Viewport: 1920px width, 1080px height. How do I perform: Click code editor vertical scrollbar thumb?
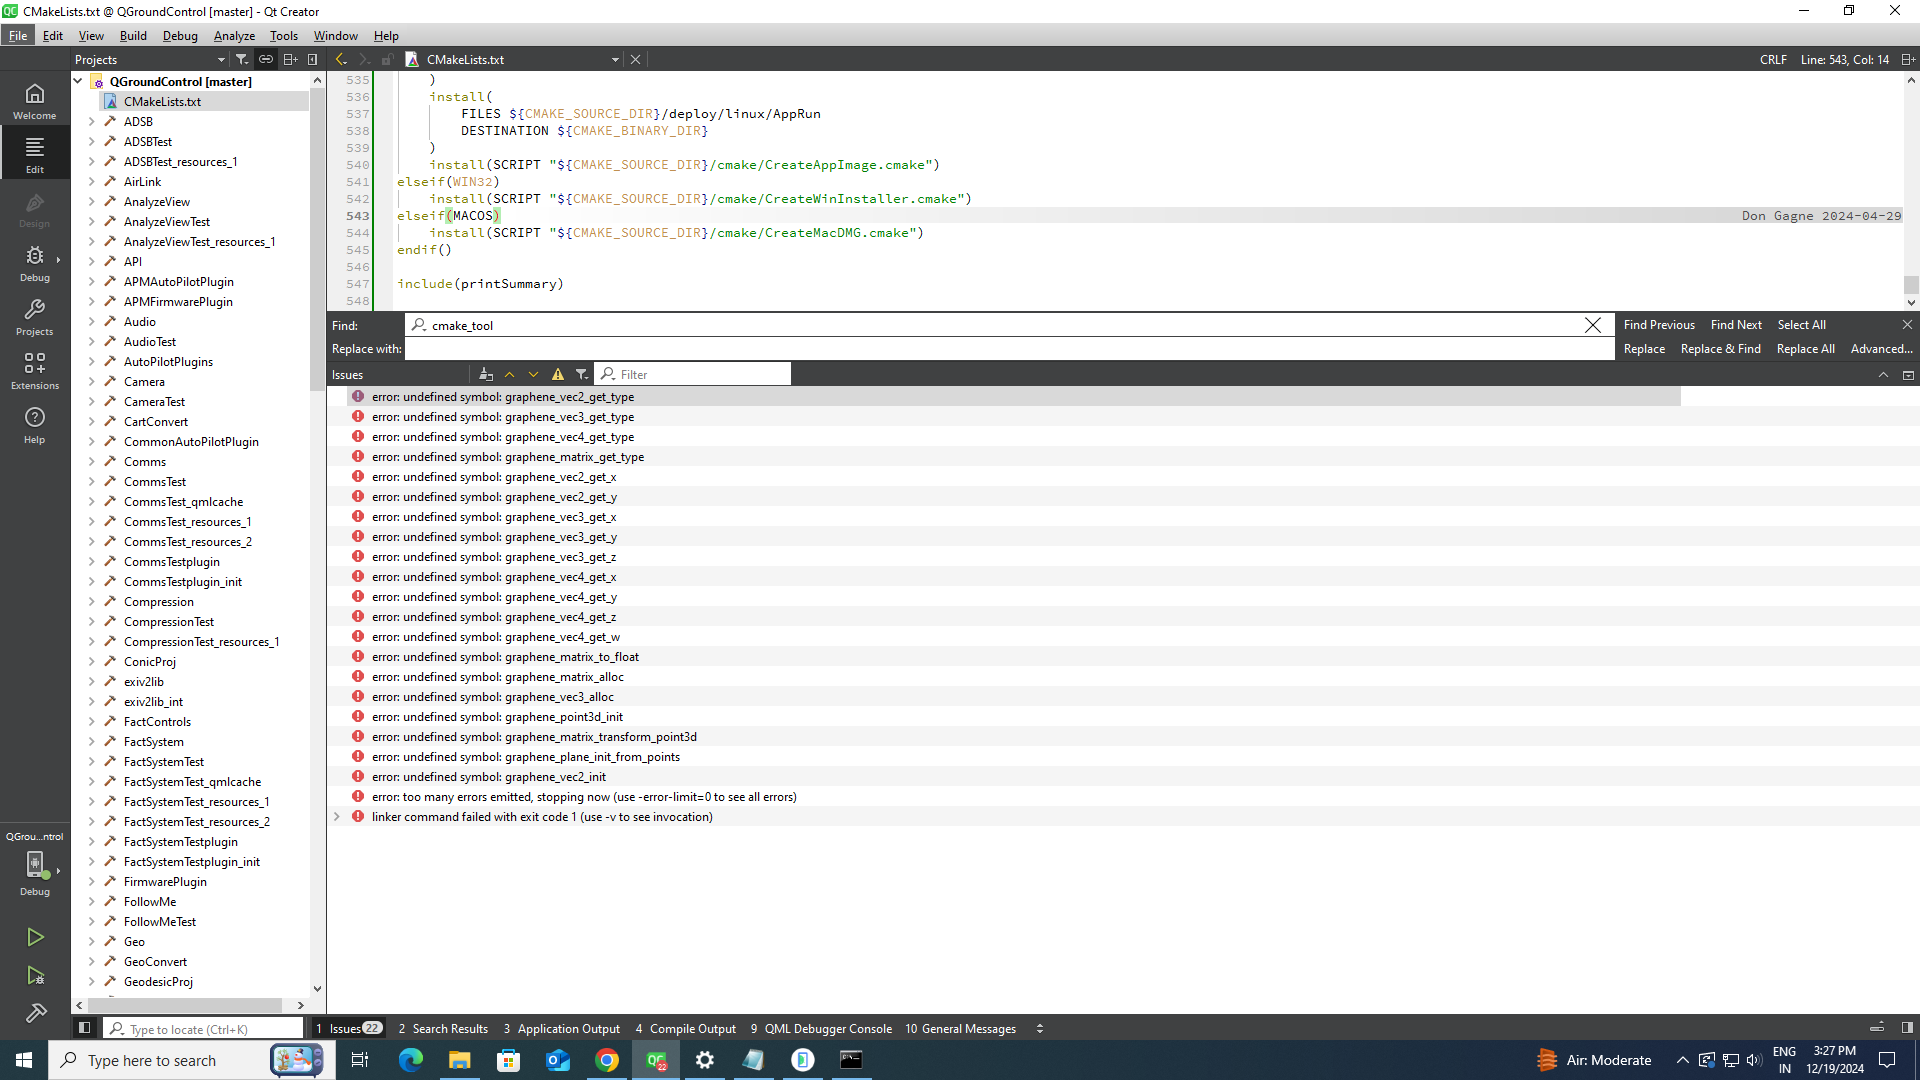pyautogui.click(x=1911, y=284)
